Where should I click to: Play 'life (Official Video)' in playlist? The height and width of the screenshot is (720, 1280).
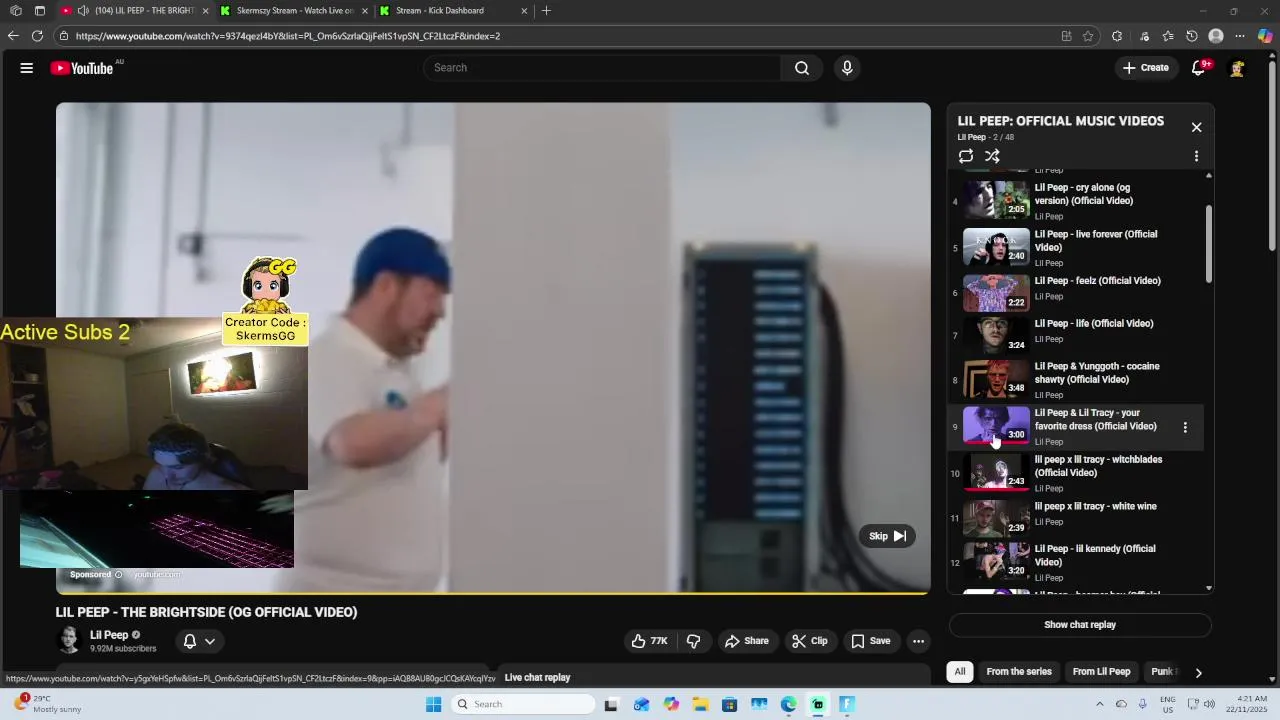coord(1077,335)
